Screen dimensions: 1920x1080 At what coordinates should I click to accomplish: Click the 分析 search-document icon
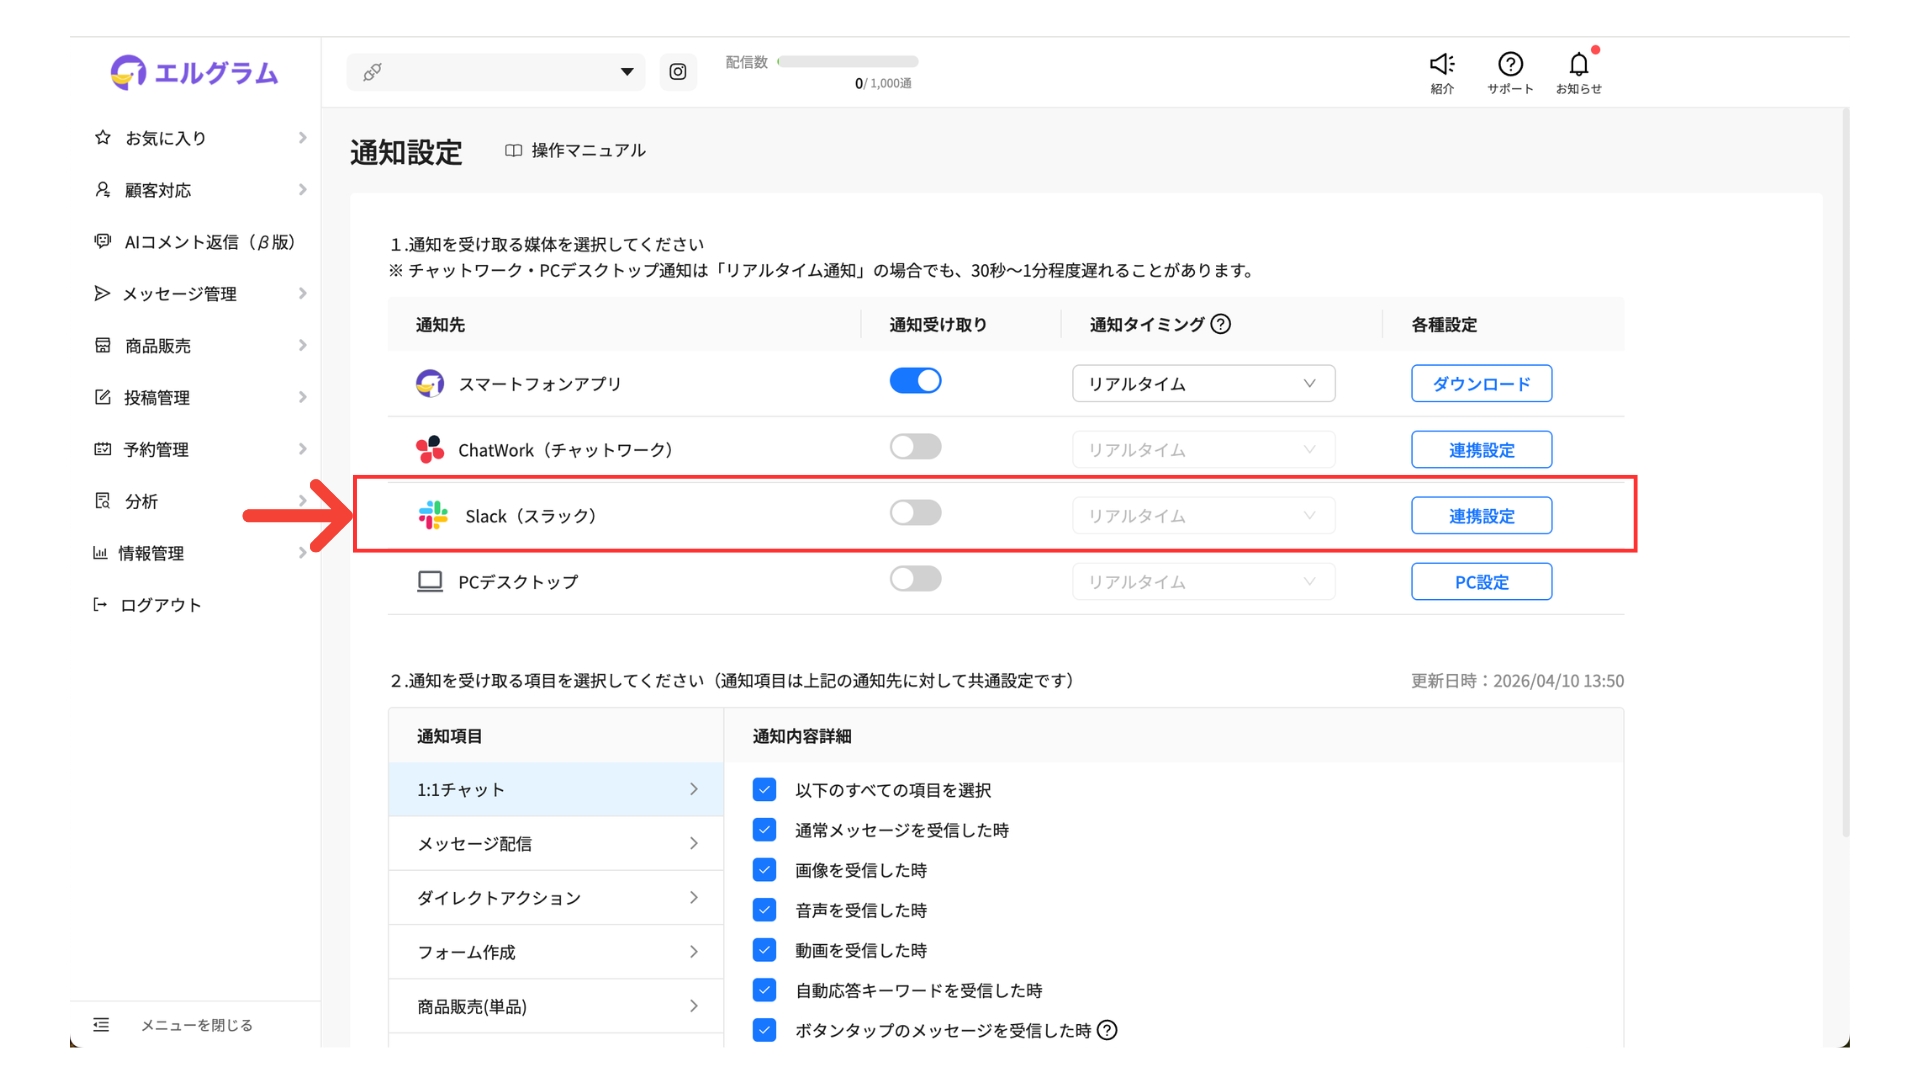pyautogui.click(x=102, y=501)
